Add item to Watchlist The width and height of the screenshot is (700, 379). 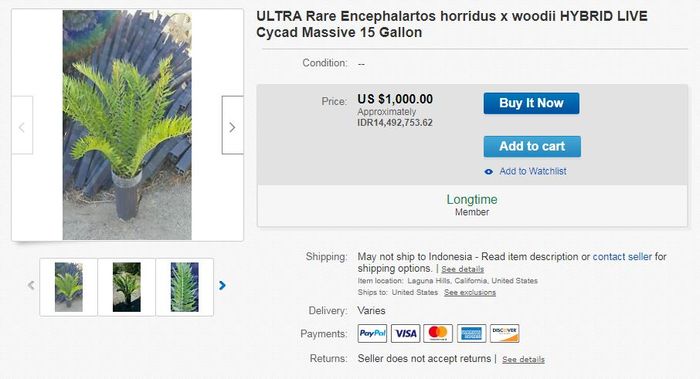point(533,171)
